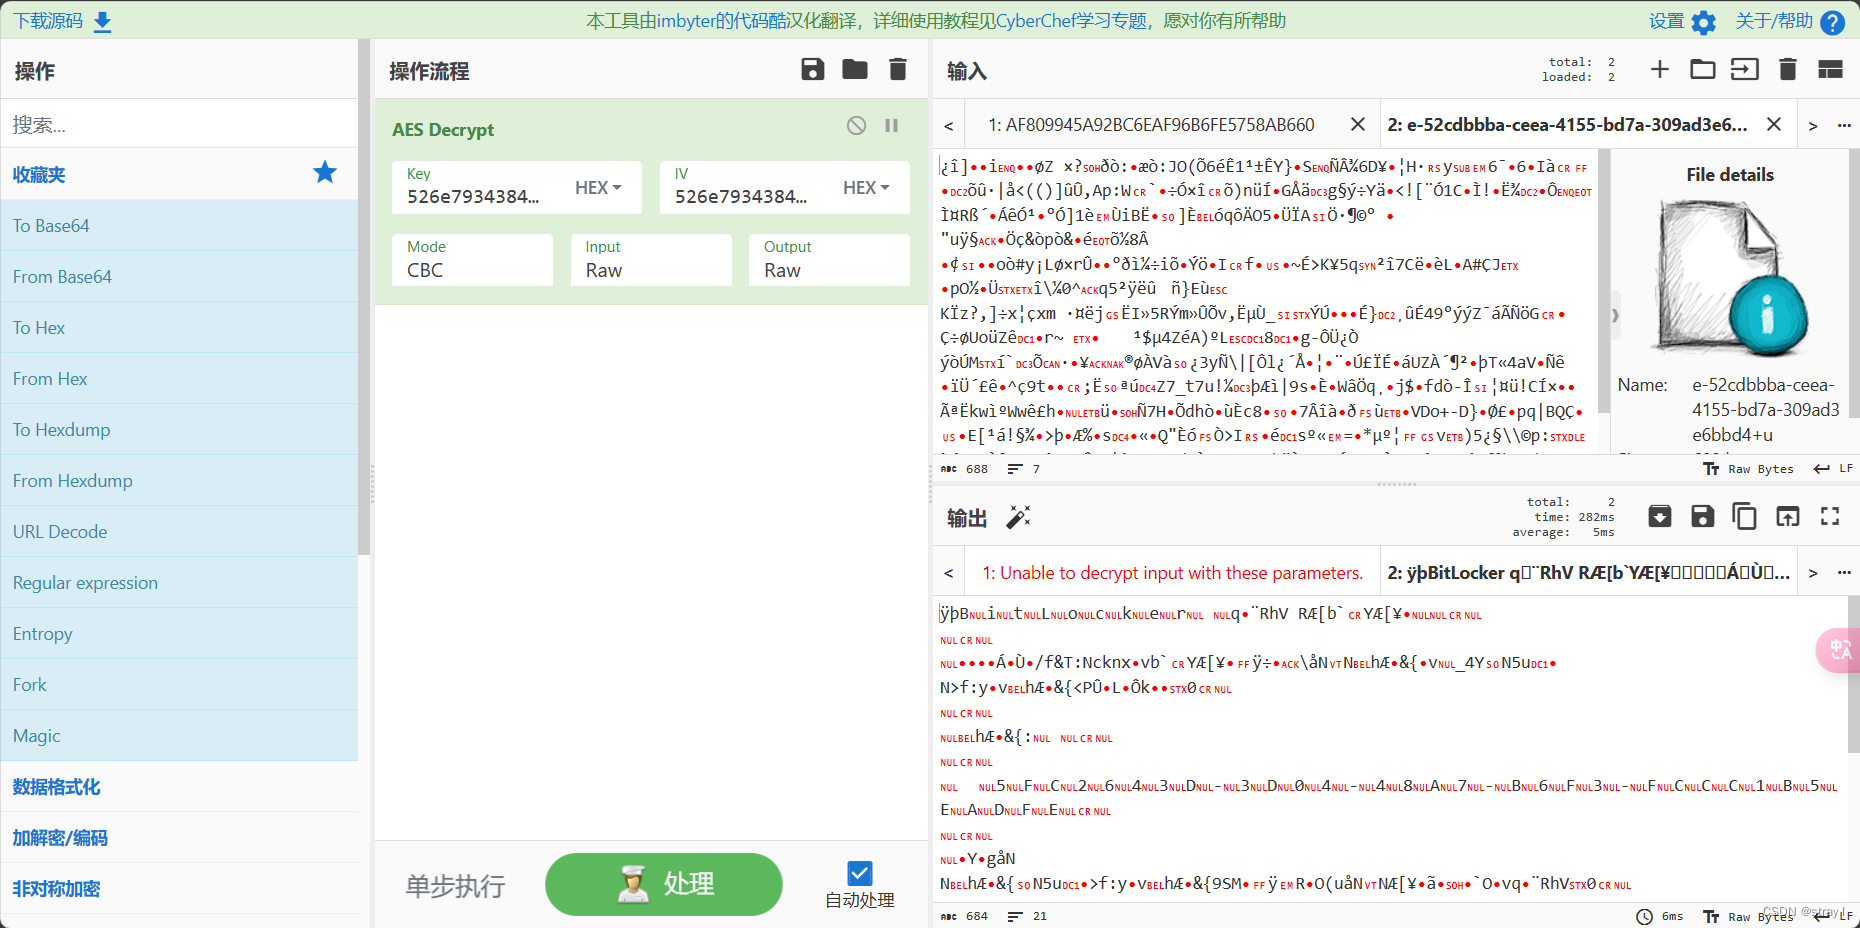Change Mode CBC selector
Viewport: 1860px width, 928px height.
(472, 260)
